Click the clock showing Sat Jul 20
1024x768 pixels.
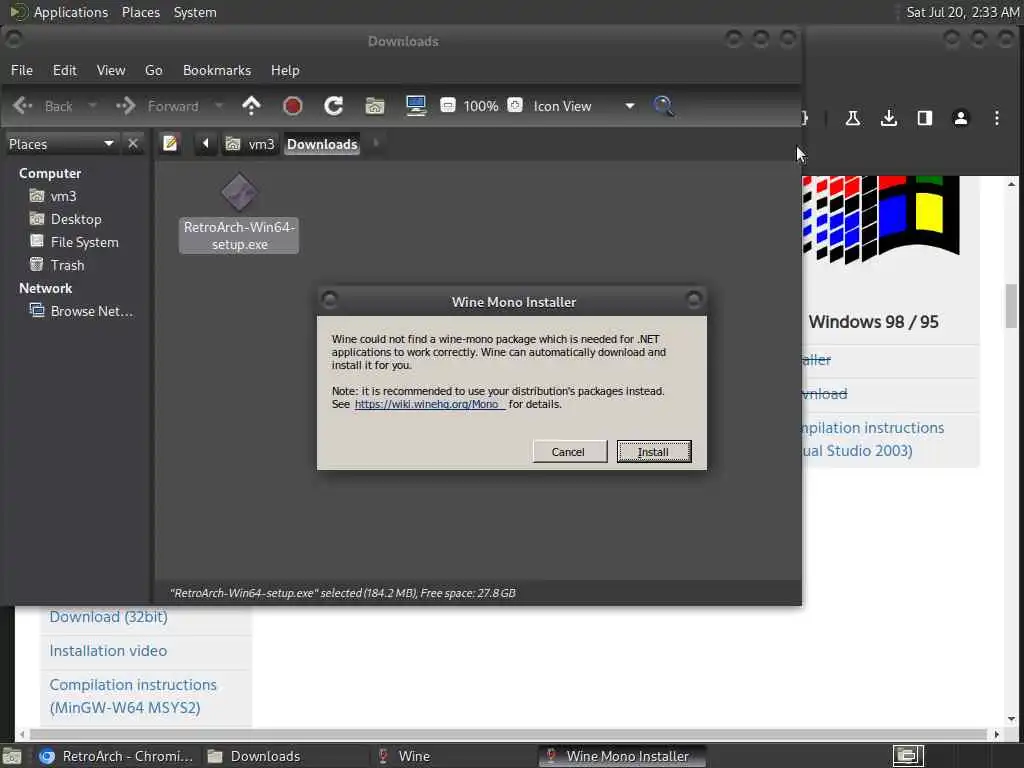pos(962,12)
